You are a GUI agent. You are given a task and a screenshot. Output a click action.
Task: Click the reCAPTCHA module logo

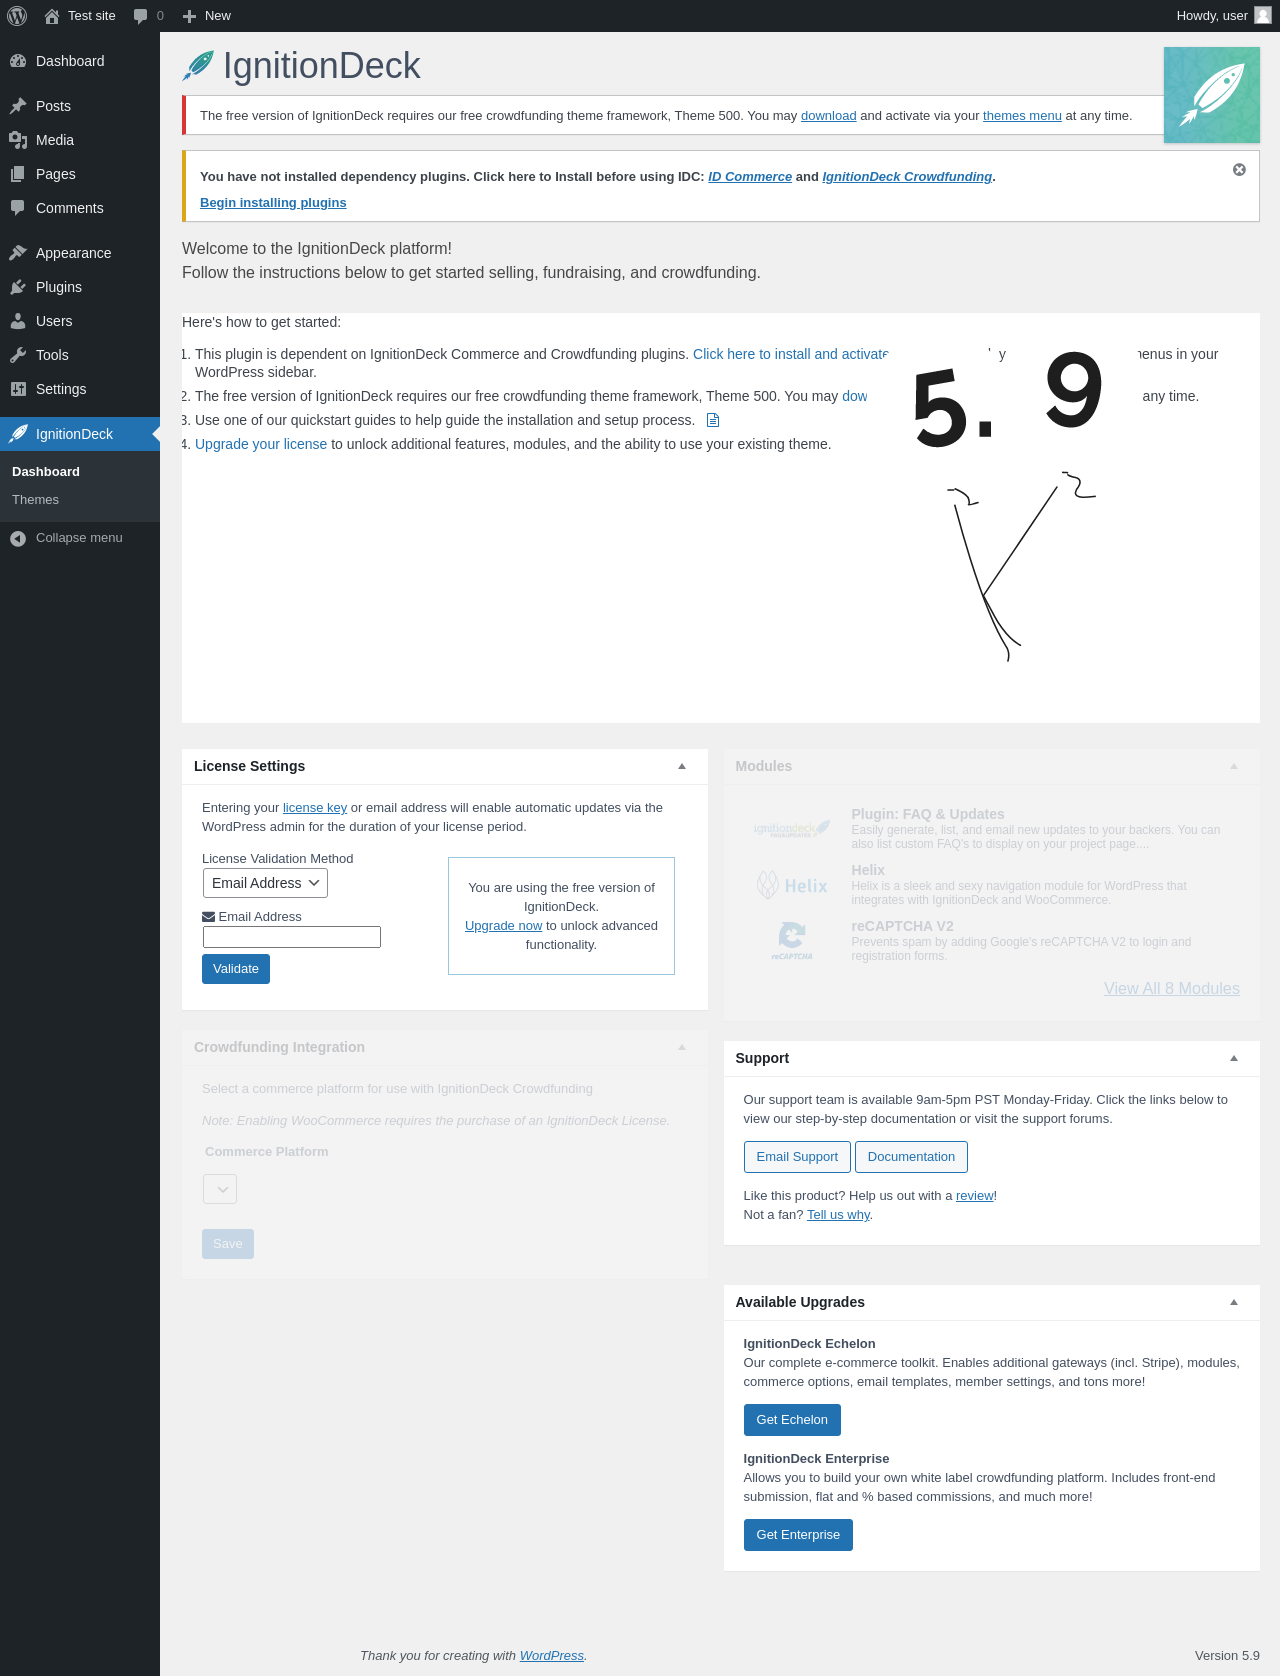[x=792, y=941]
